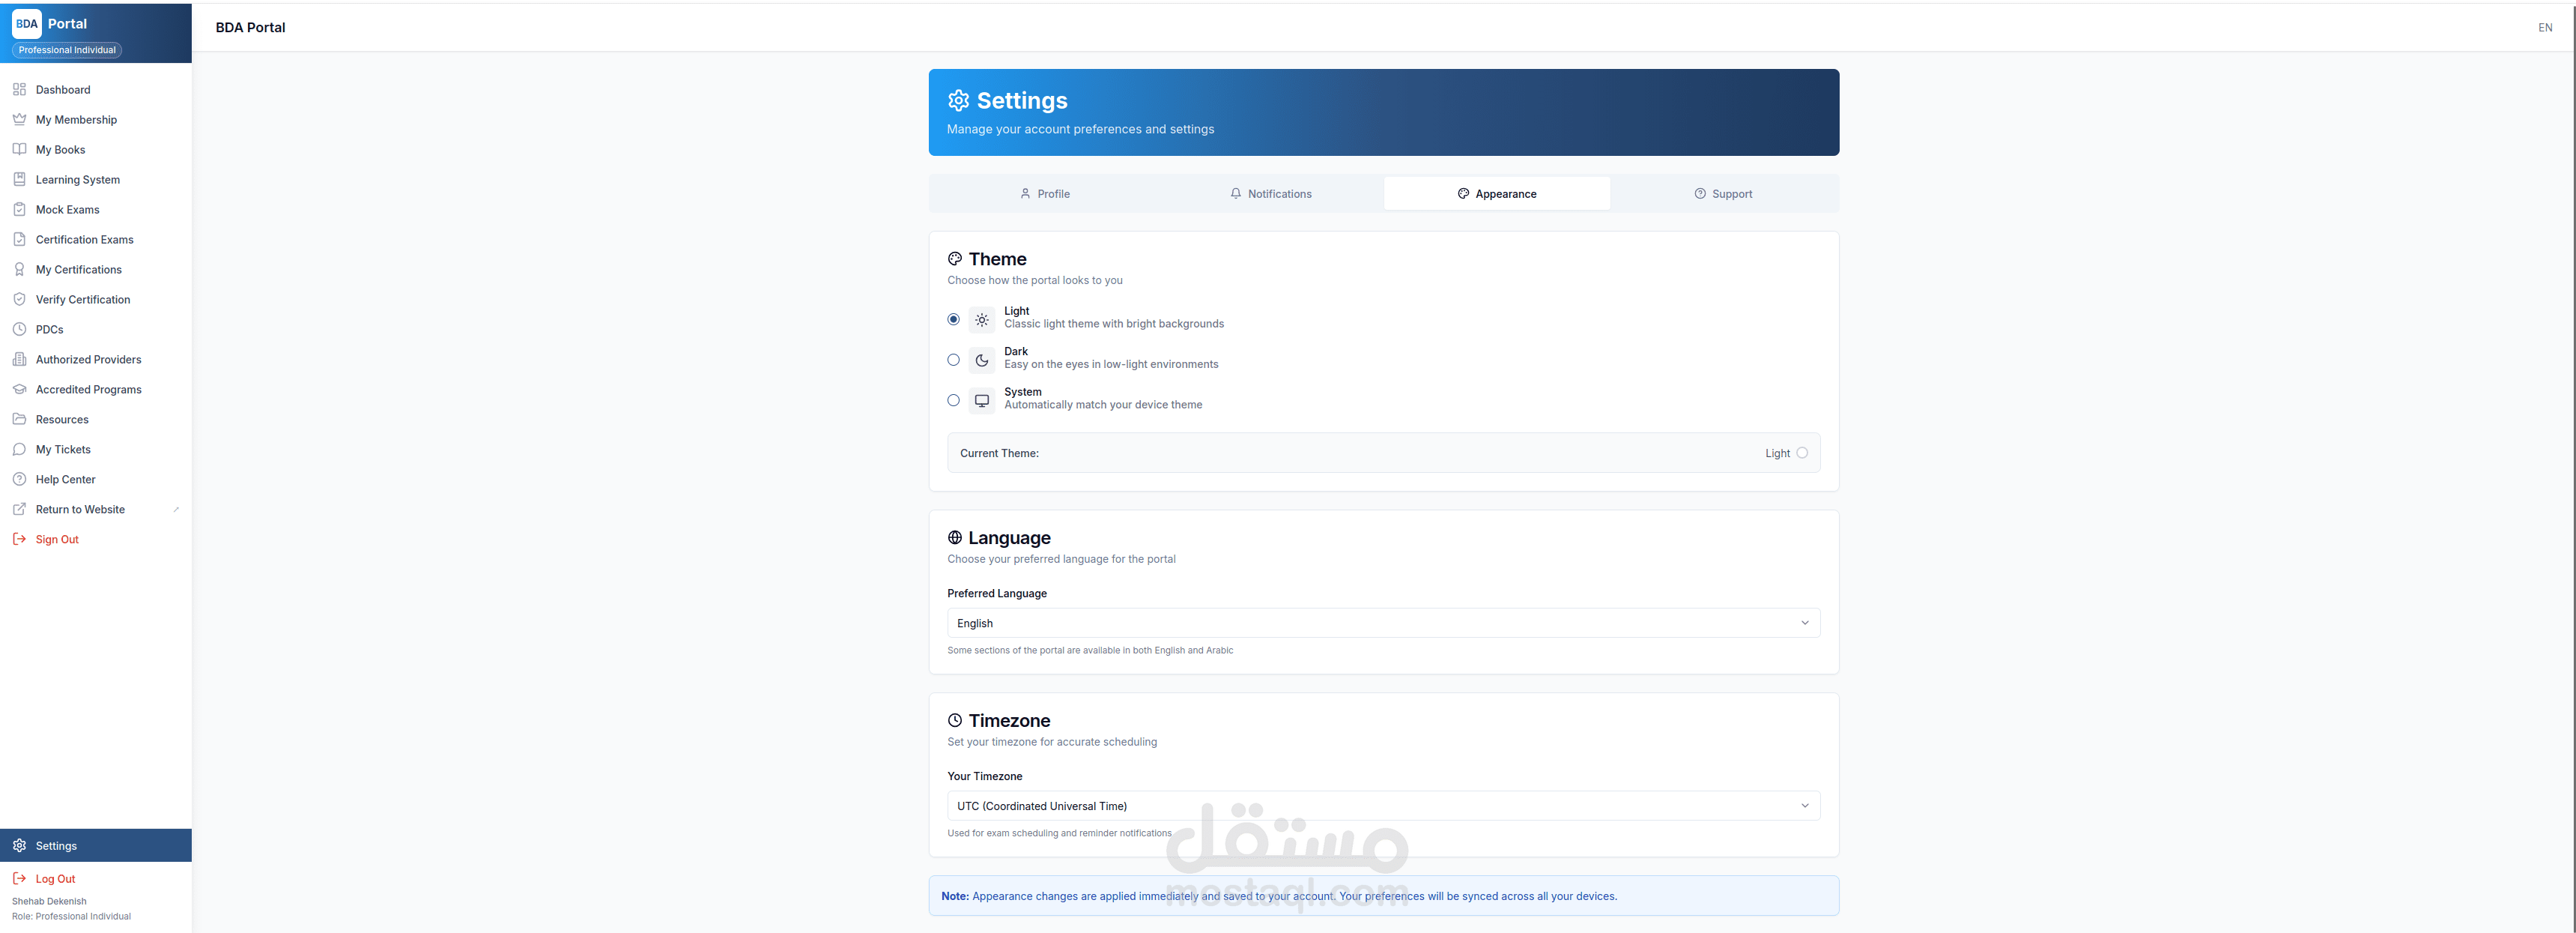The height and width of the screenshot is (933, 2576).
Task: Click the Sign Out link
Action: (57, 539)
